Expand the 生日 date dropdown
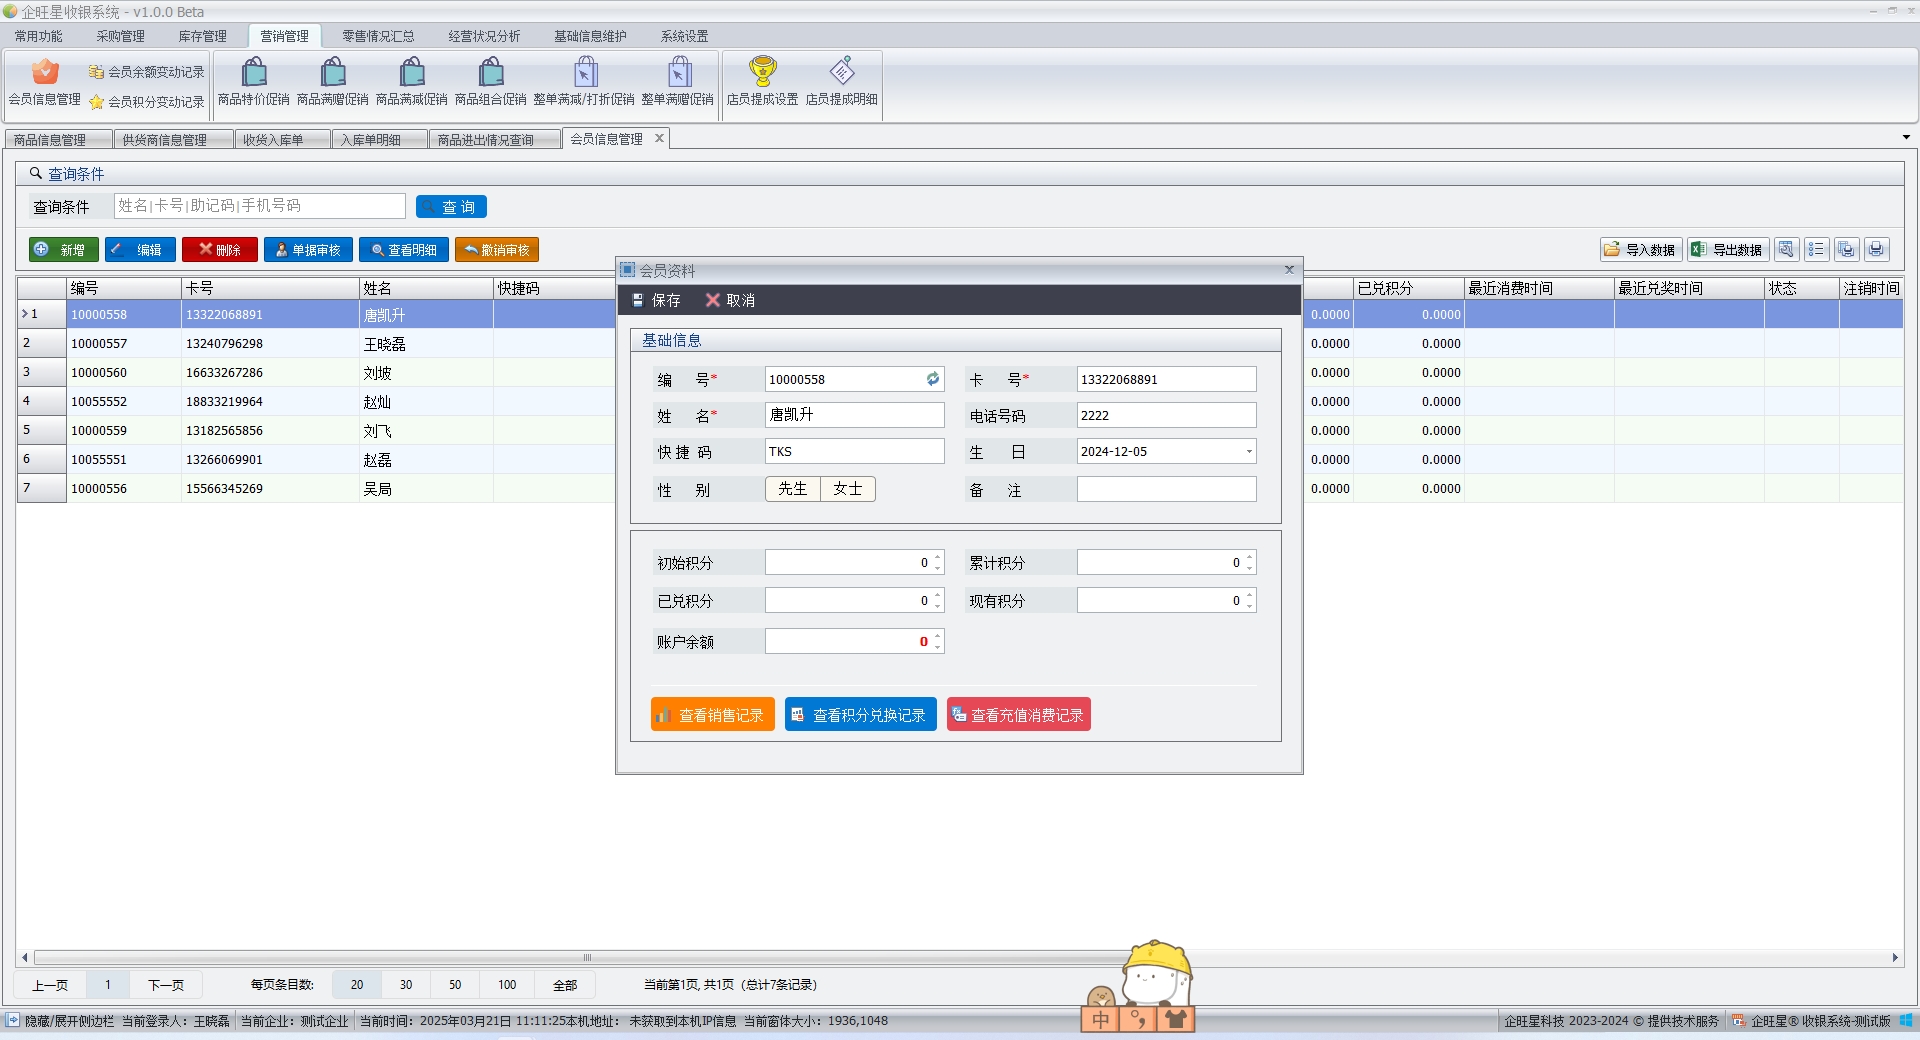1920x1040 pixels. [1248, 452]
